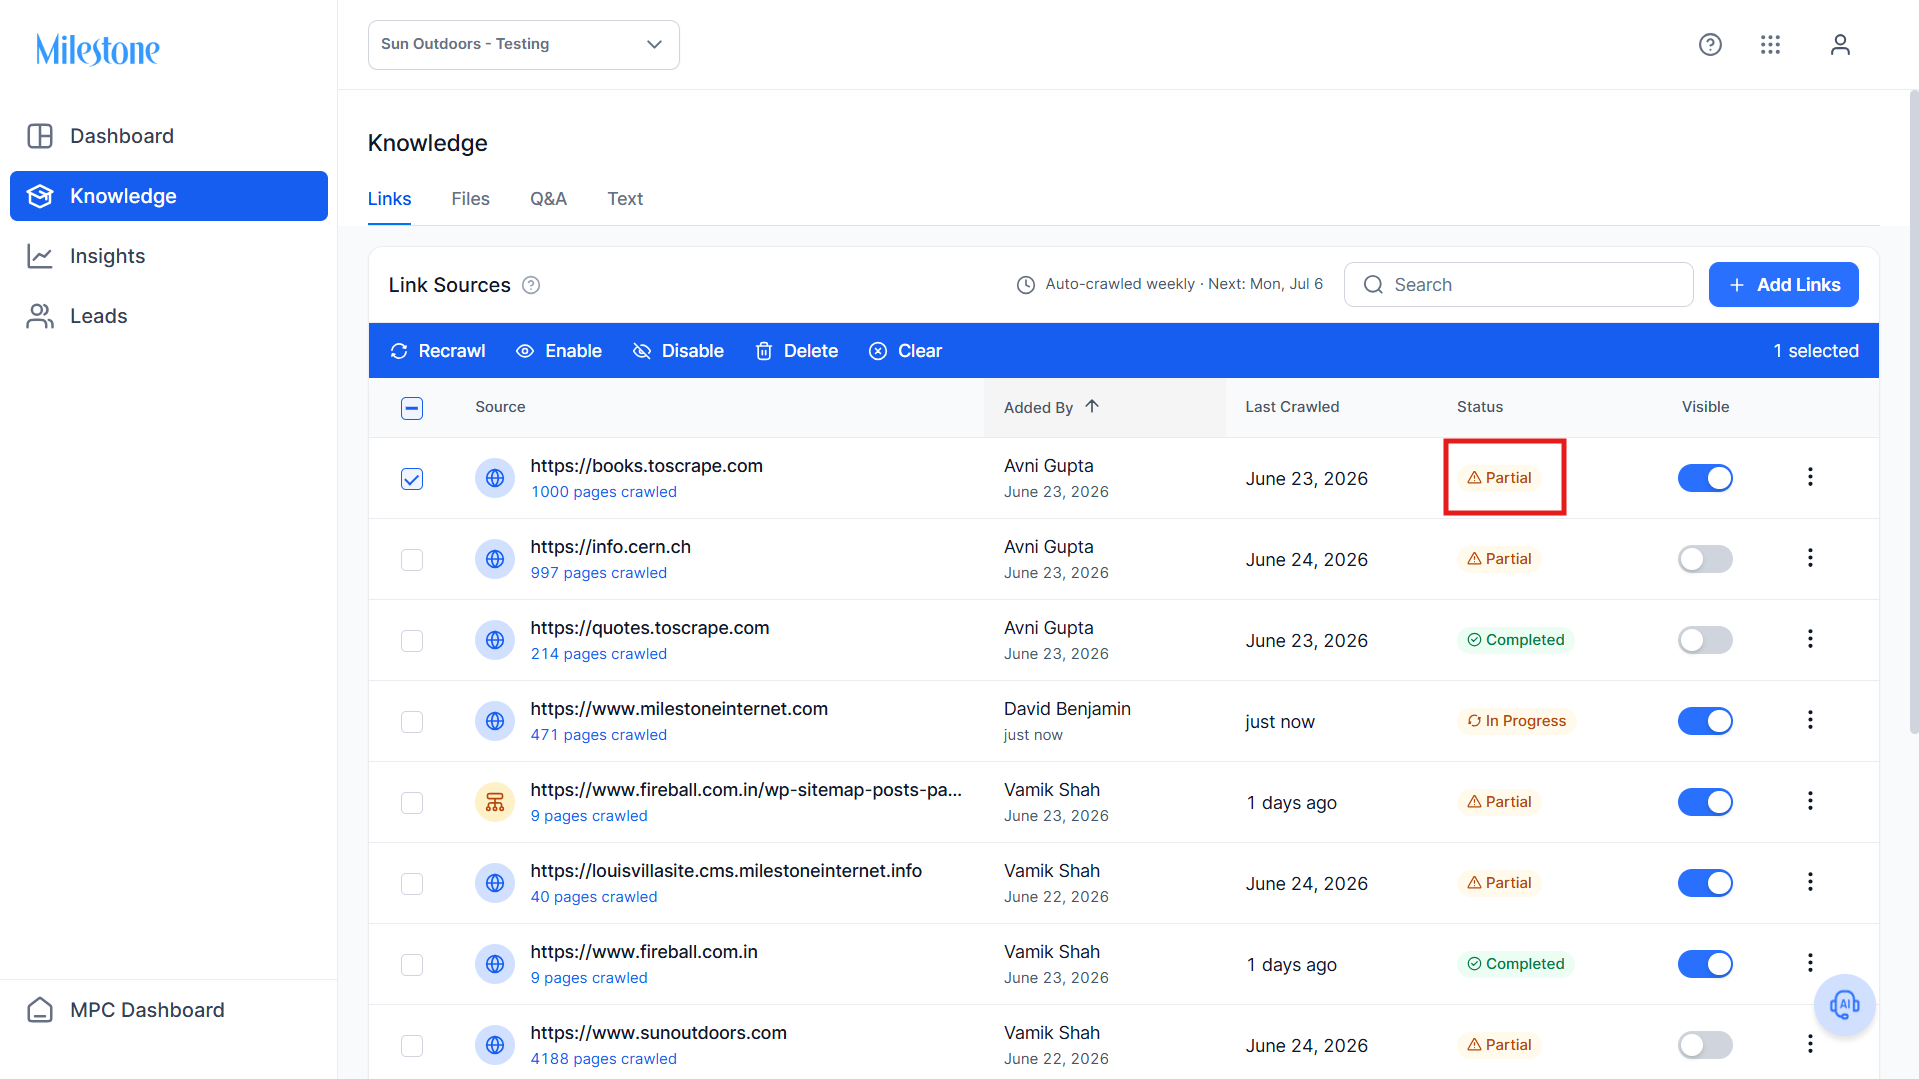Check the info.cern.ch row checkbox
1919x1079 pixels.
click(412, 560)
